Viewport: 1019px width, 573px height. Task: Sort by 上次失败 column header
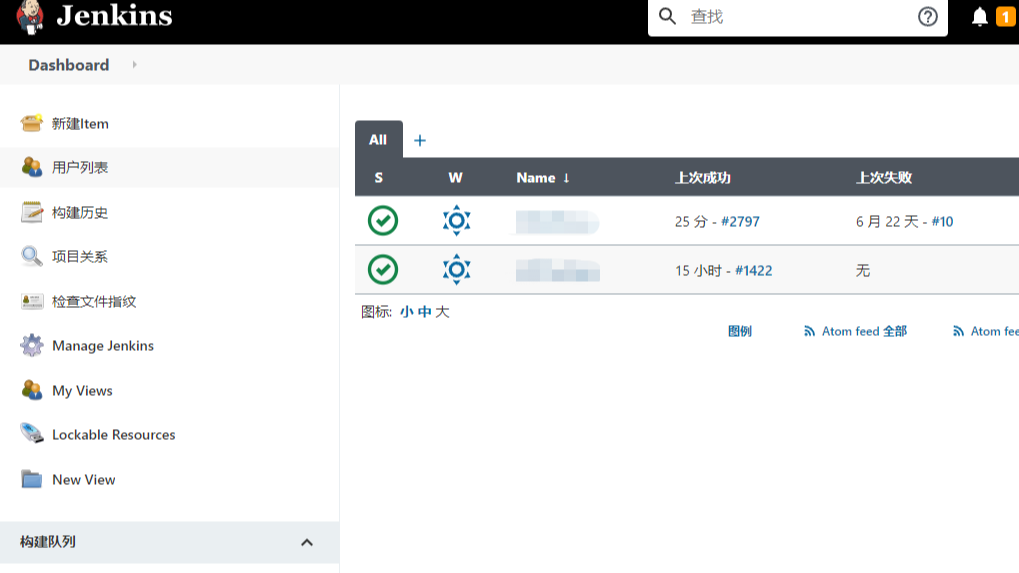(x=884, y=178)
